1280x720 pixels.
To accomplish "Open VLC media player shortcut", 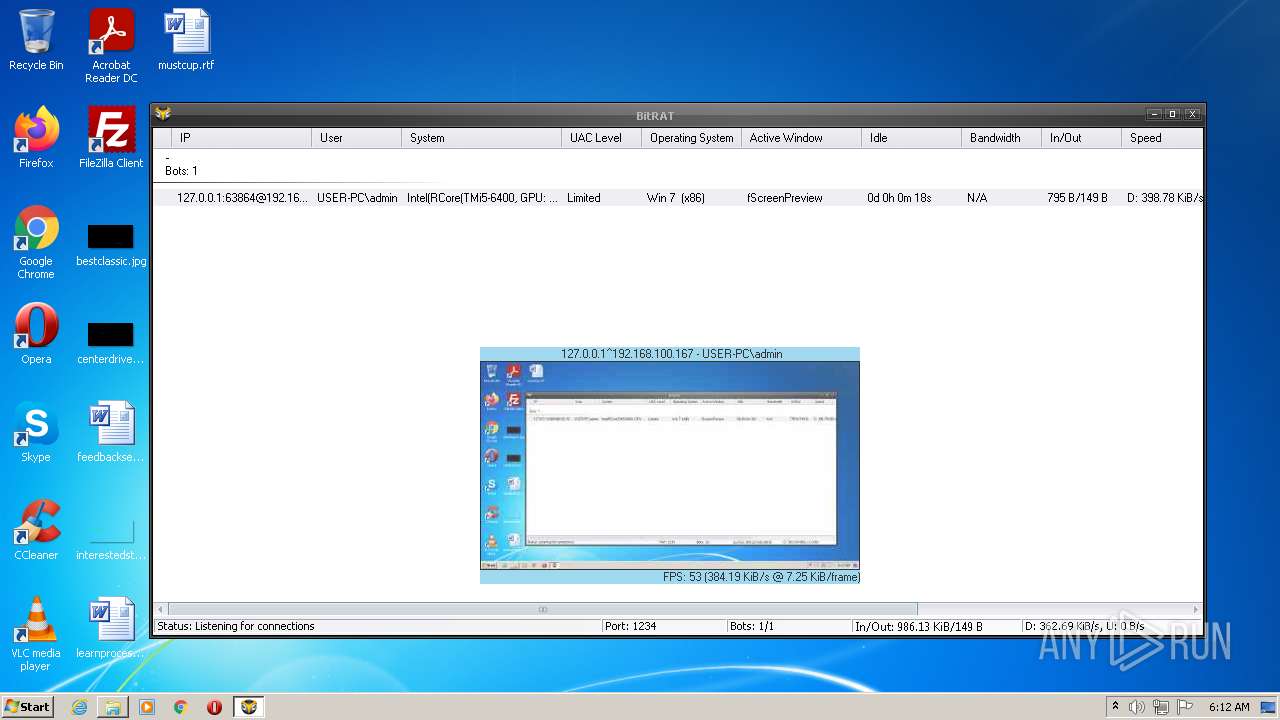I will (x=36, y=634).
